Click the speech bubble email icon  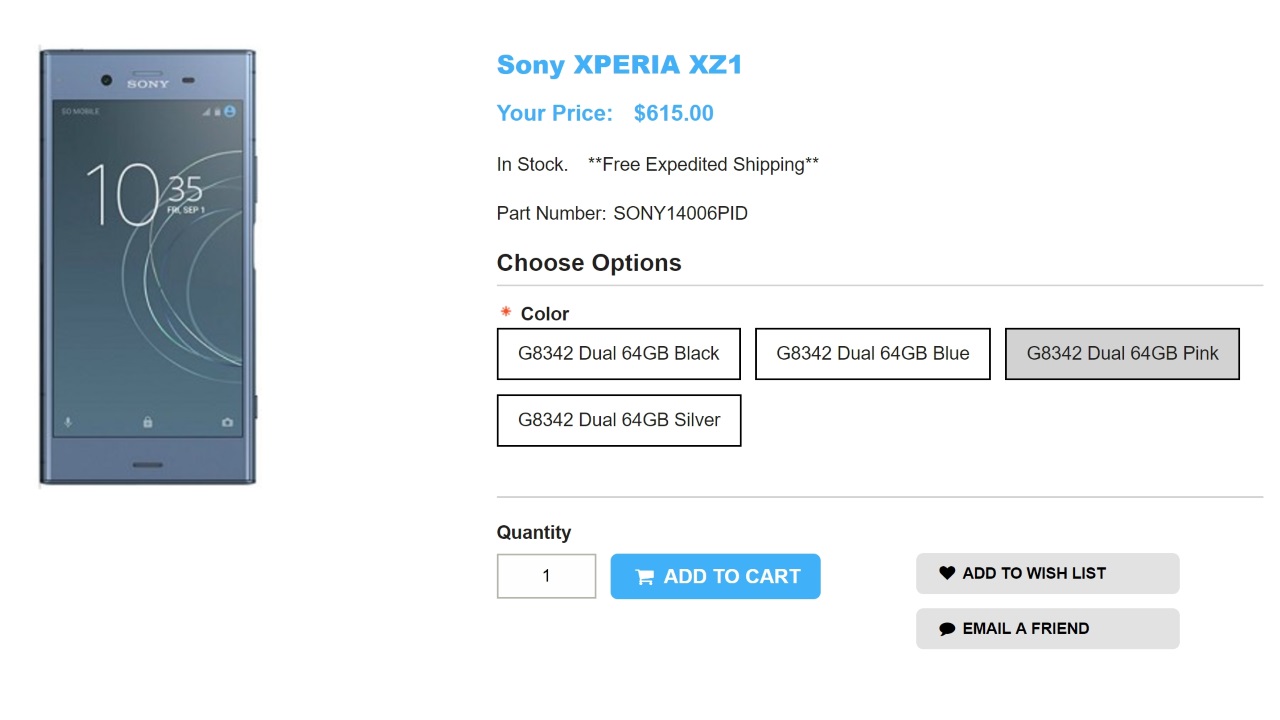[x=947, y=629]
